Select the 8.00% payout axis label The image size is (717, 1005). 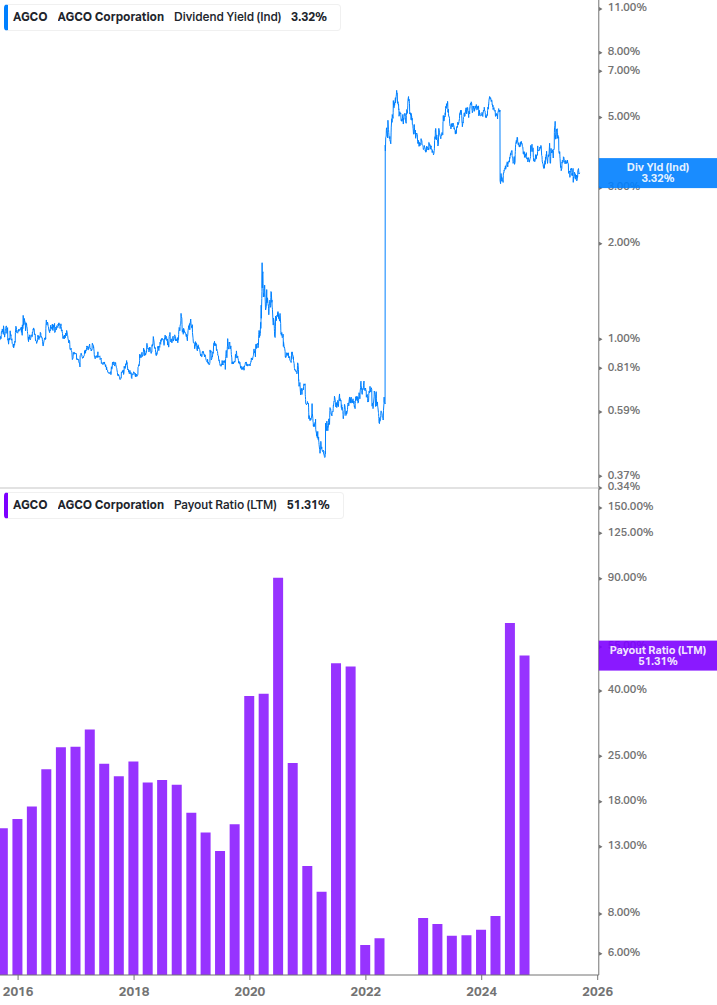[623, 913]
